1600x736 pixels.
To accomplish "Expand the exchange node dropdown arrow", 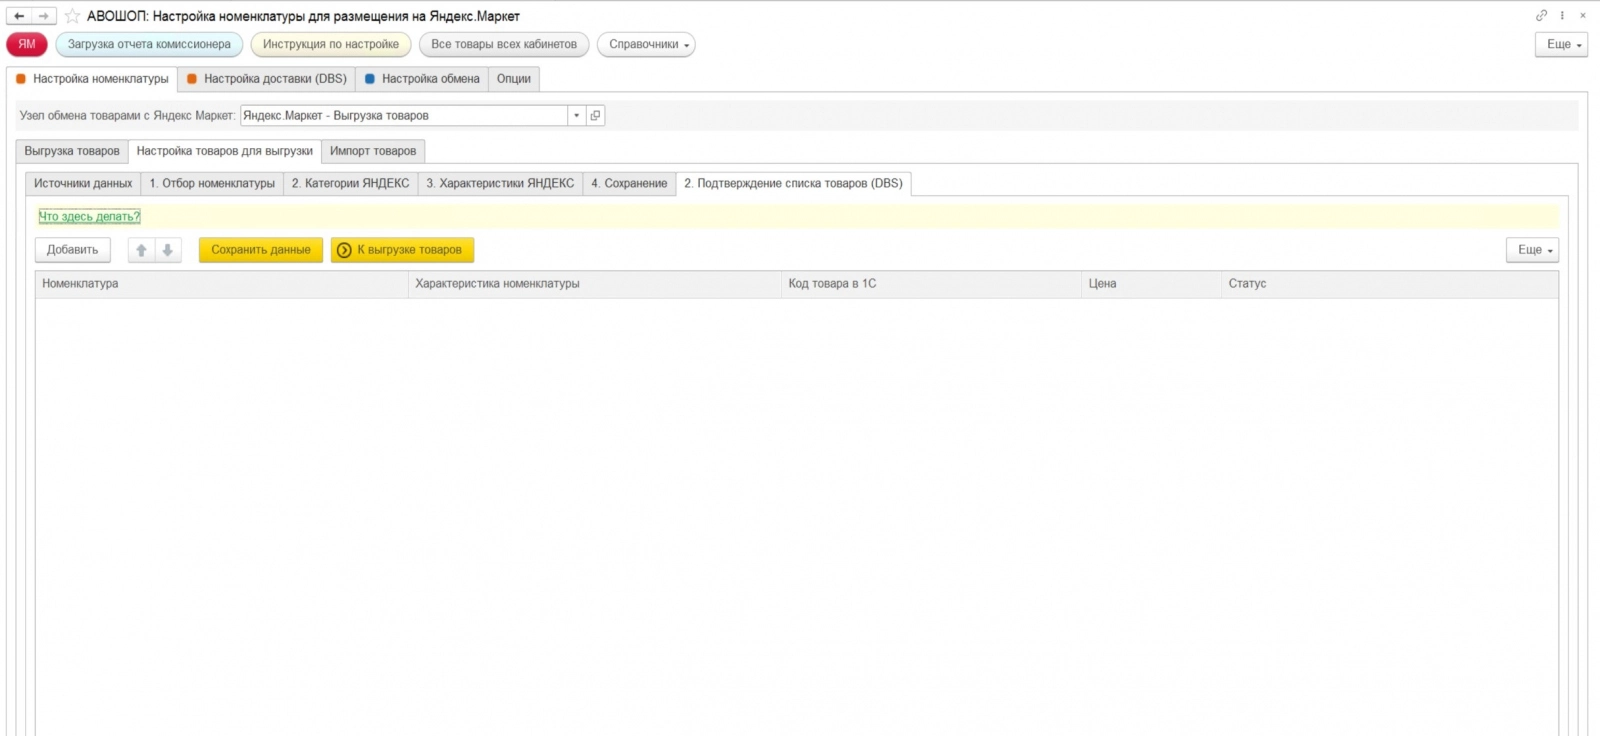I will [x=576, y=116].
